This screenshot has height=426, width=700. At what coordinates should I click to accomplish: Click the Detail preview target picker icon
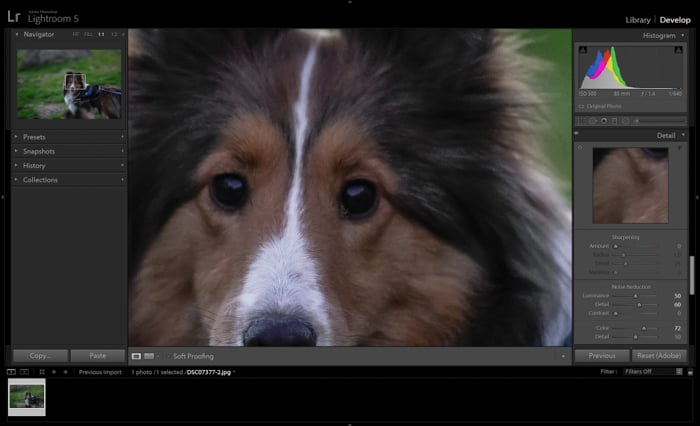tap(580, 147)
